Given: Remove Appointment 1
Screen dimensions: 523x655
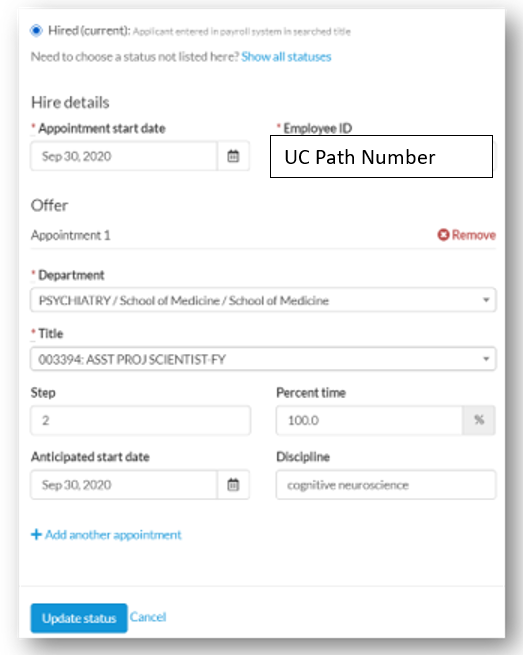Looking at the screenshot, I should point(467,235).
